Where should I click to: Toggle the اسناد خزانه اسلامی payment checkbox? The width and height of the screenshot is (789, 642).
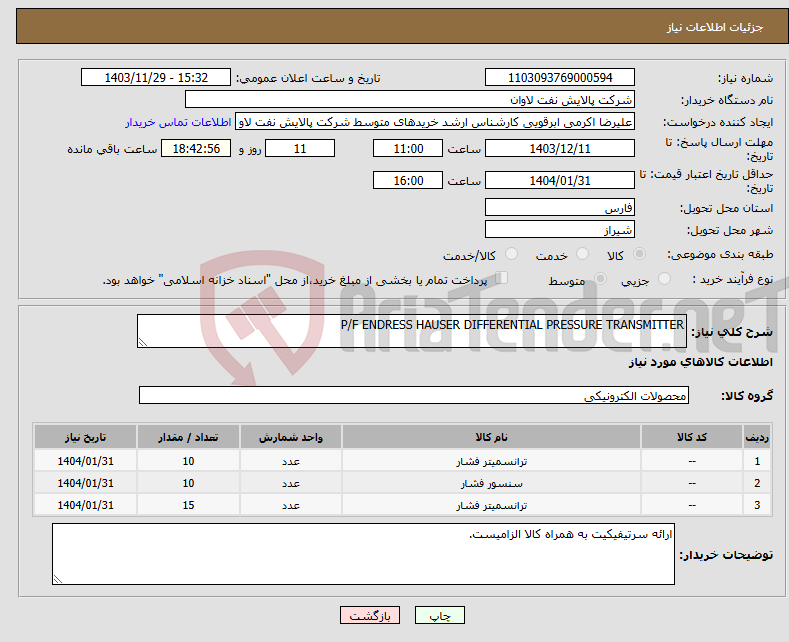[x=502, y=278]
